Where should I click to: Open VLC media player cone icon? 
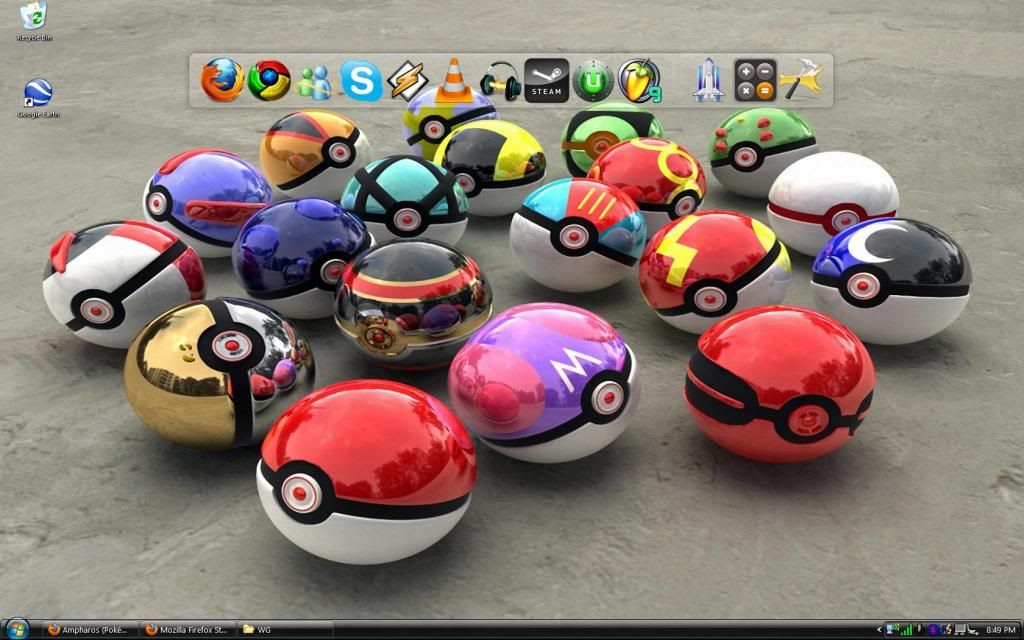tap(454, 80)
